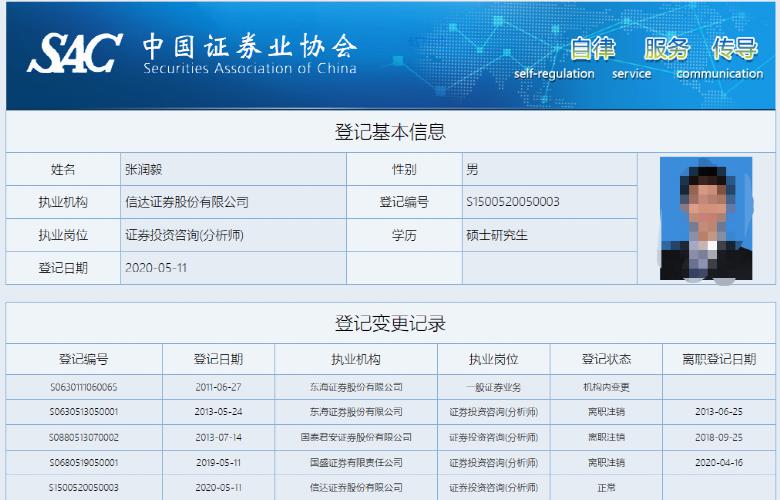Open the 服务 service menu item

point(666,49)
